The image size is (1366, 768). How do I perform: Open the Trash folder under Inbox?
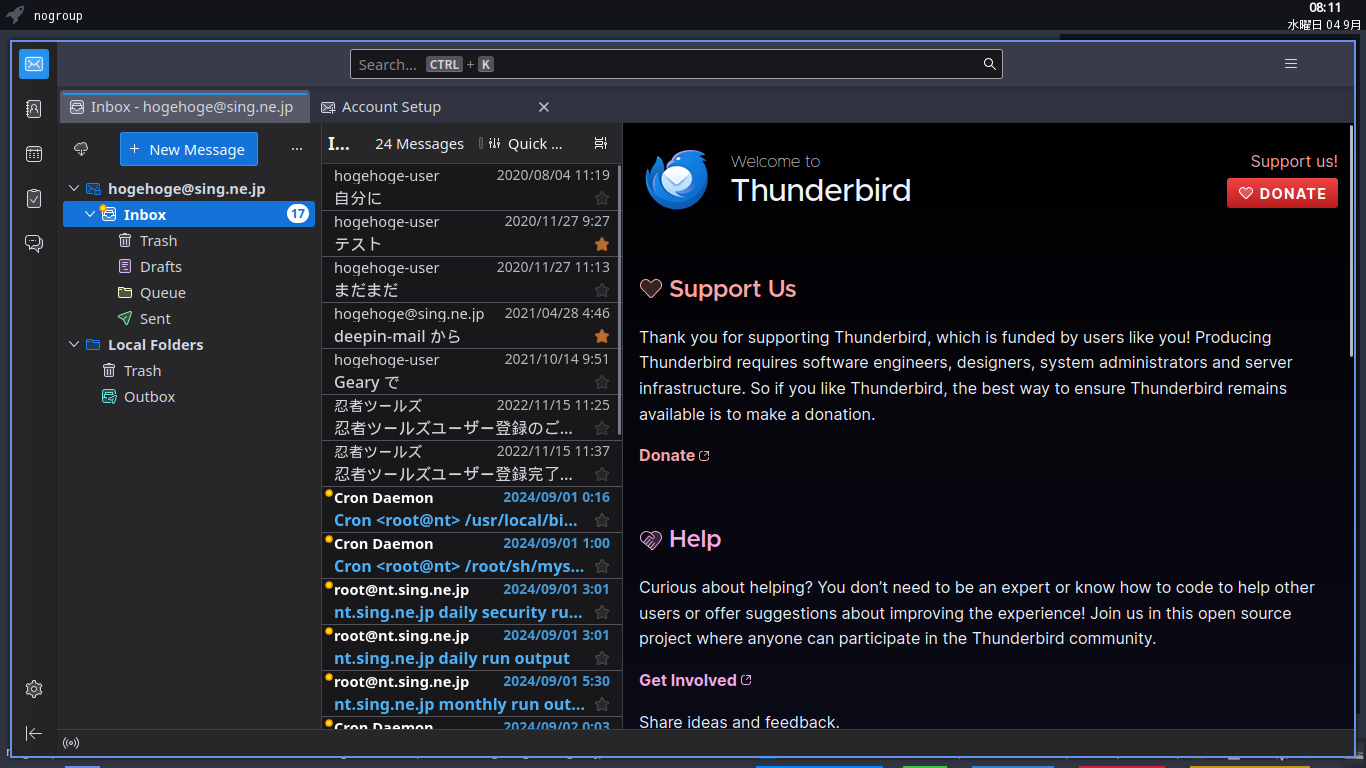(189, 241)
